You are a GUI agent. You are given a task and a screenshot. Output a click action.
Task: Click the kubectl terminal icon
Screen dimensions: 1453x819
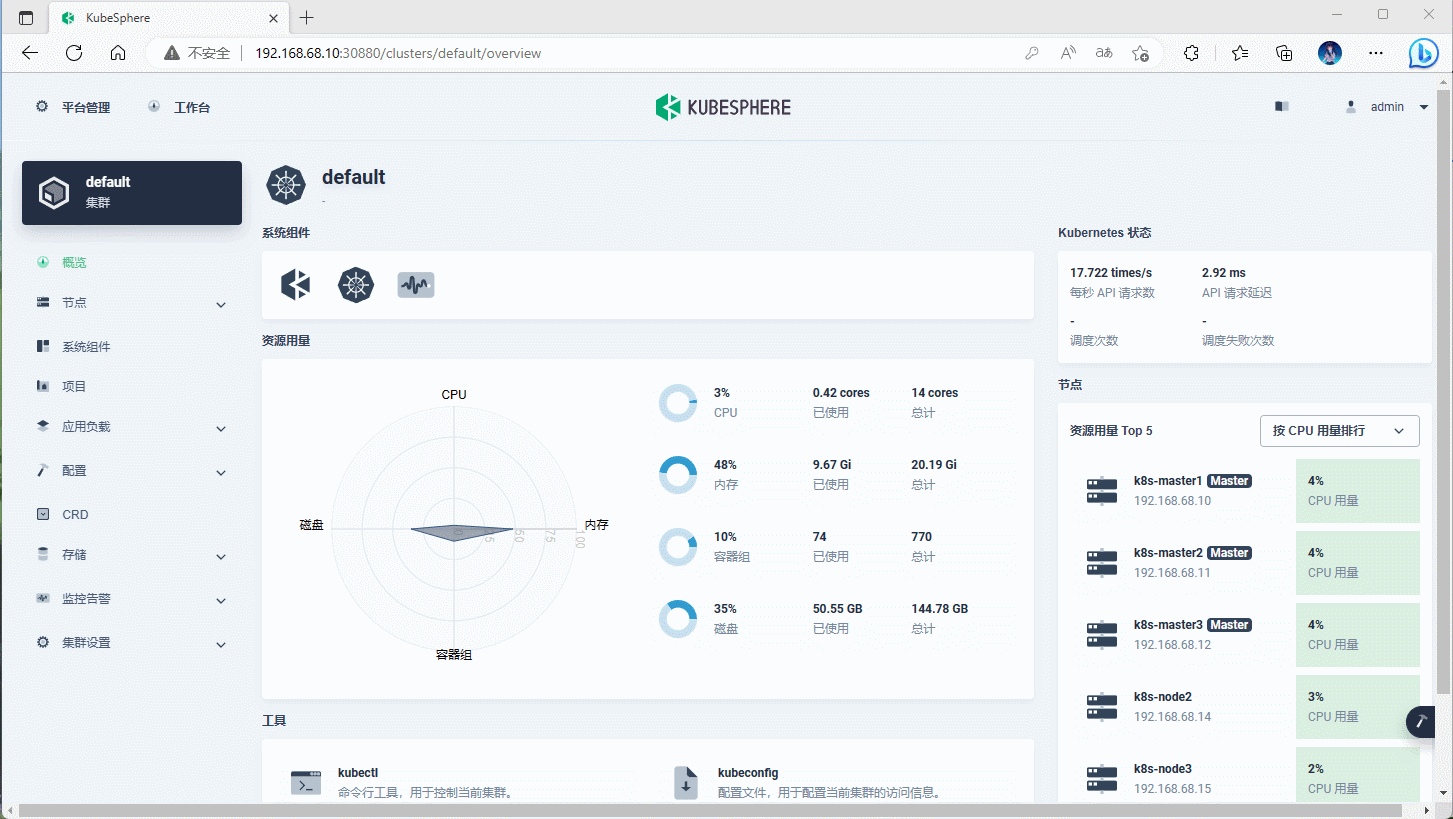306,782
